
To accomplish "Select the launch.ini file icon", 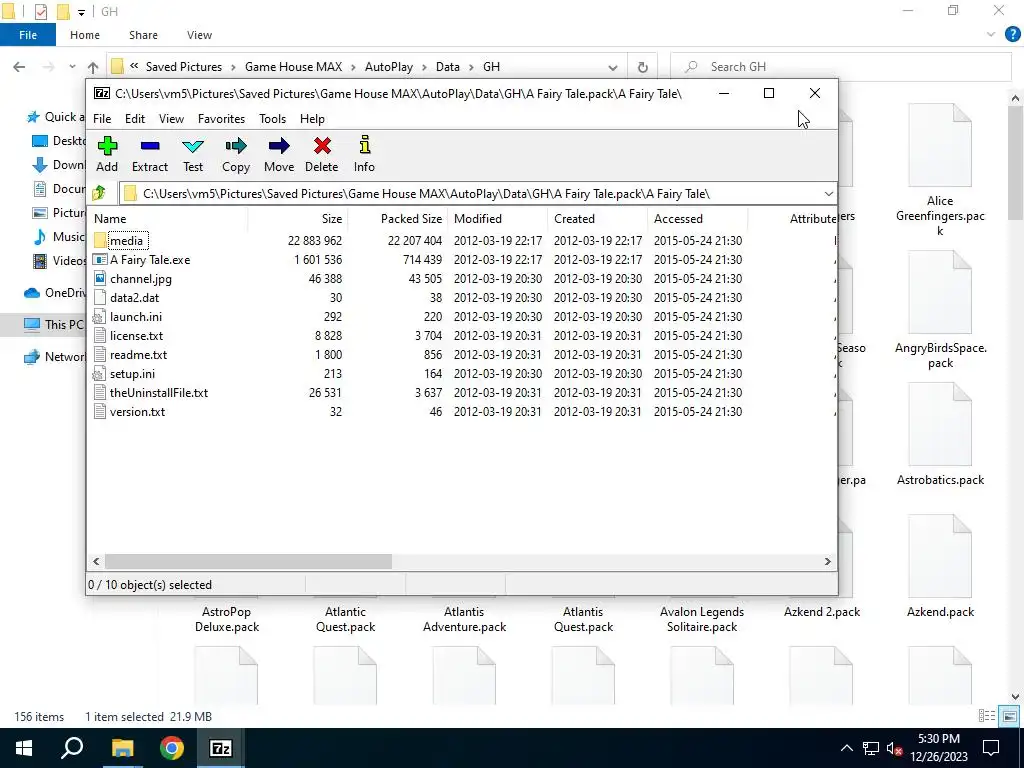I will click(x=99, y=317).
